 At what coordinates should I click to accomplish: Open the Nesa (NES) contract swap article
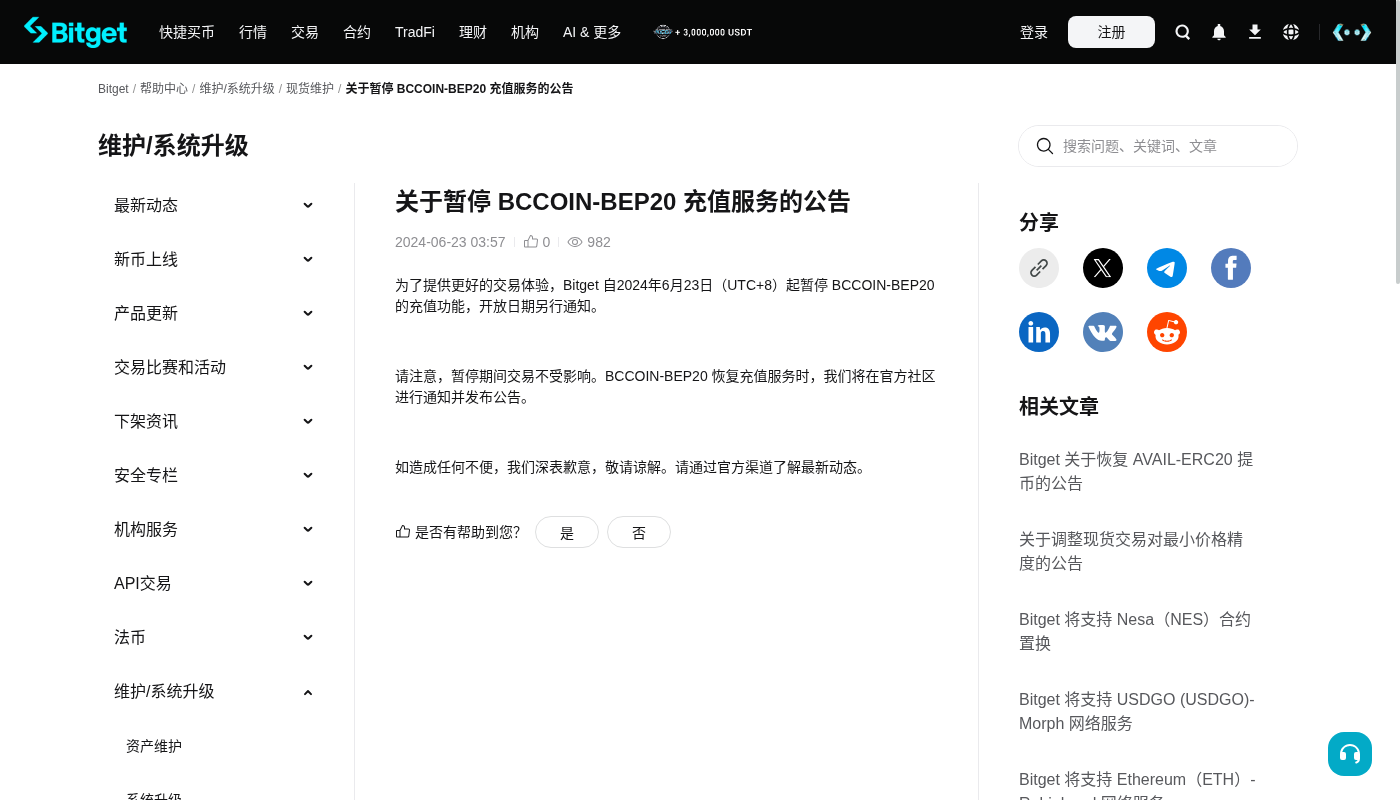pyautogui.click(x=1135, y=631)
